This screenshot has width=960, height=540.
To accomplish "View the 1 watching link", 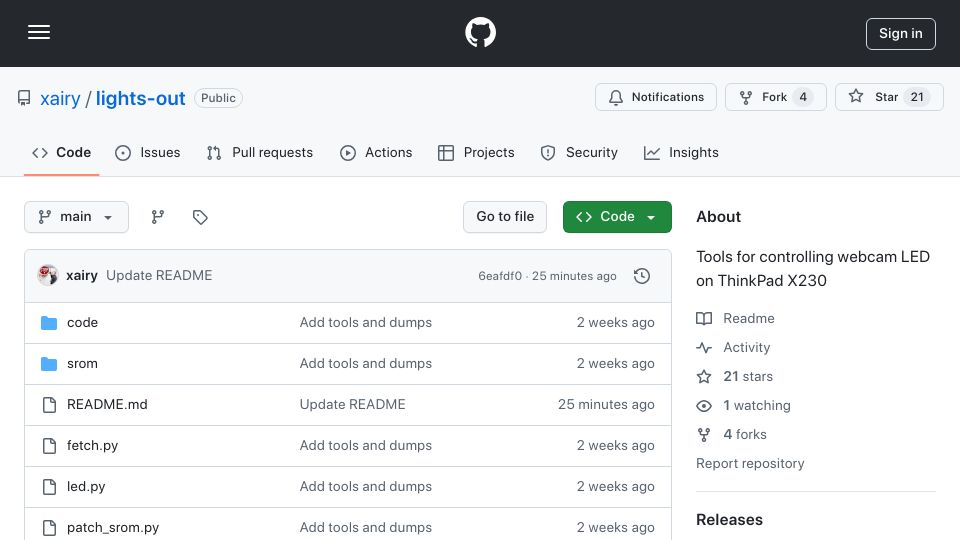I will click(744, 405).
